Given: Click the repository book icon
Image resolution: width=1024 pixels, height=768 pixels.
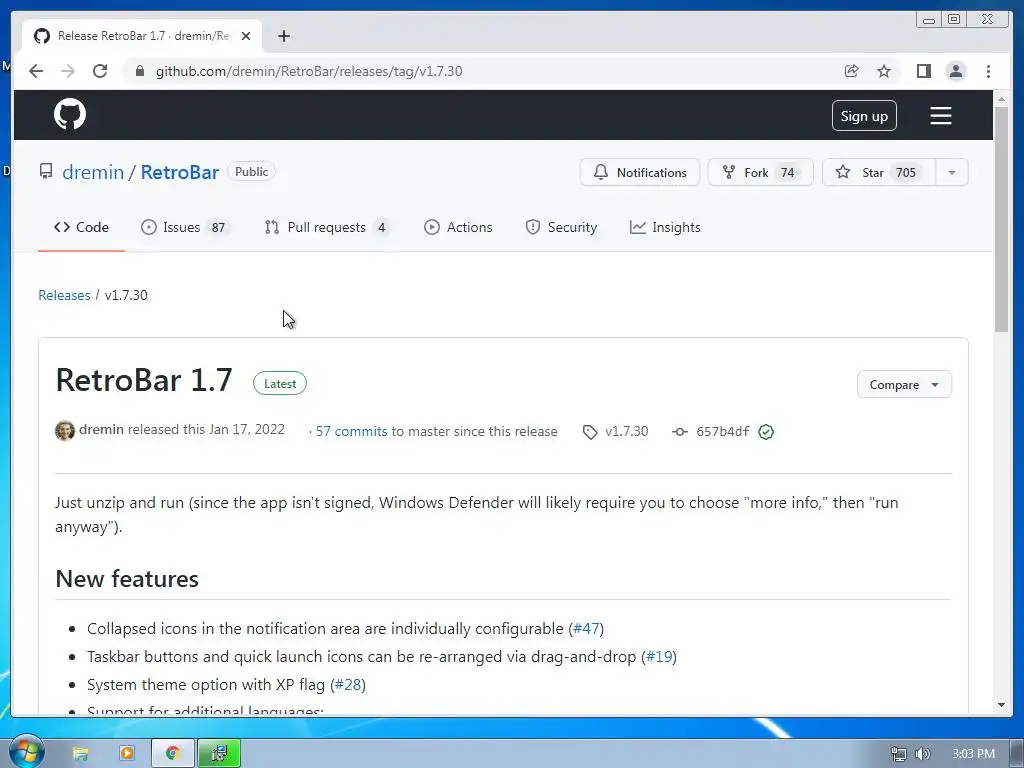Looking at the screenshot, I should tap(46, 172).
